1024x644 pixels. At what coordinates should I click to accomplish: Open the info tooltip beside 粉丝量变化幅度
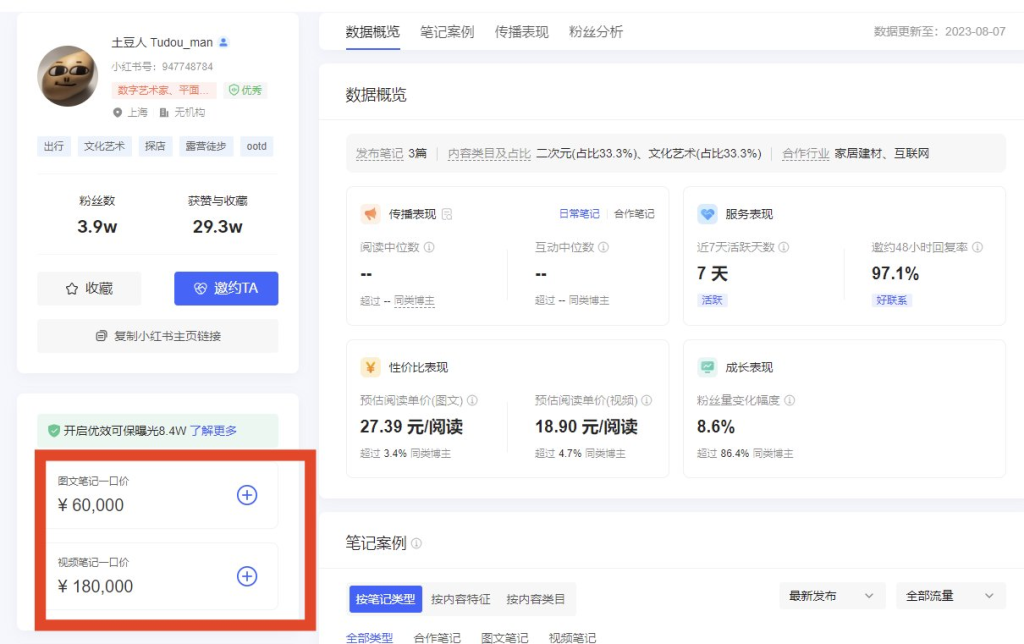coord(792,397)
